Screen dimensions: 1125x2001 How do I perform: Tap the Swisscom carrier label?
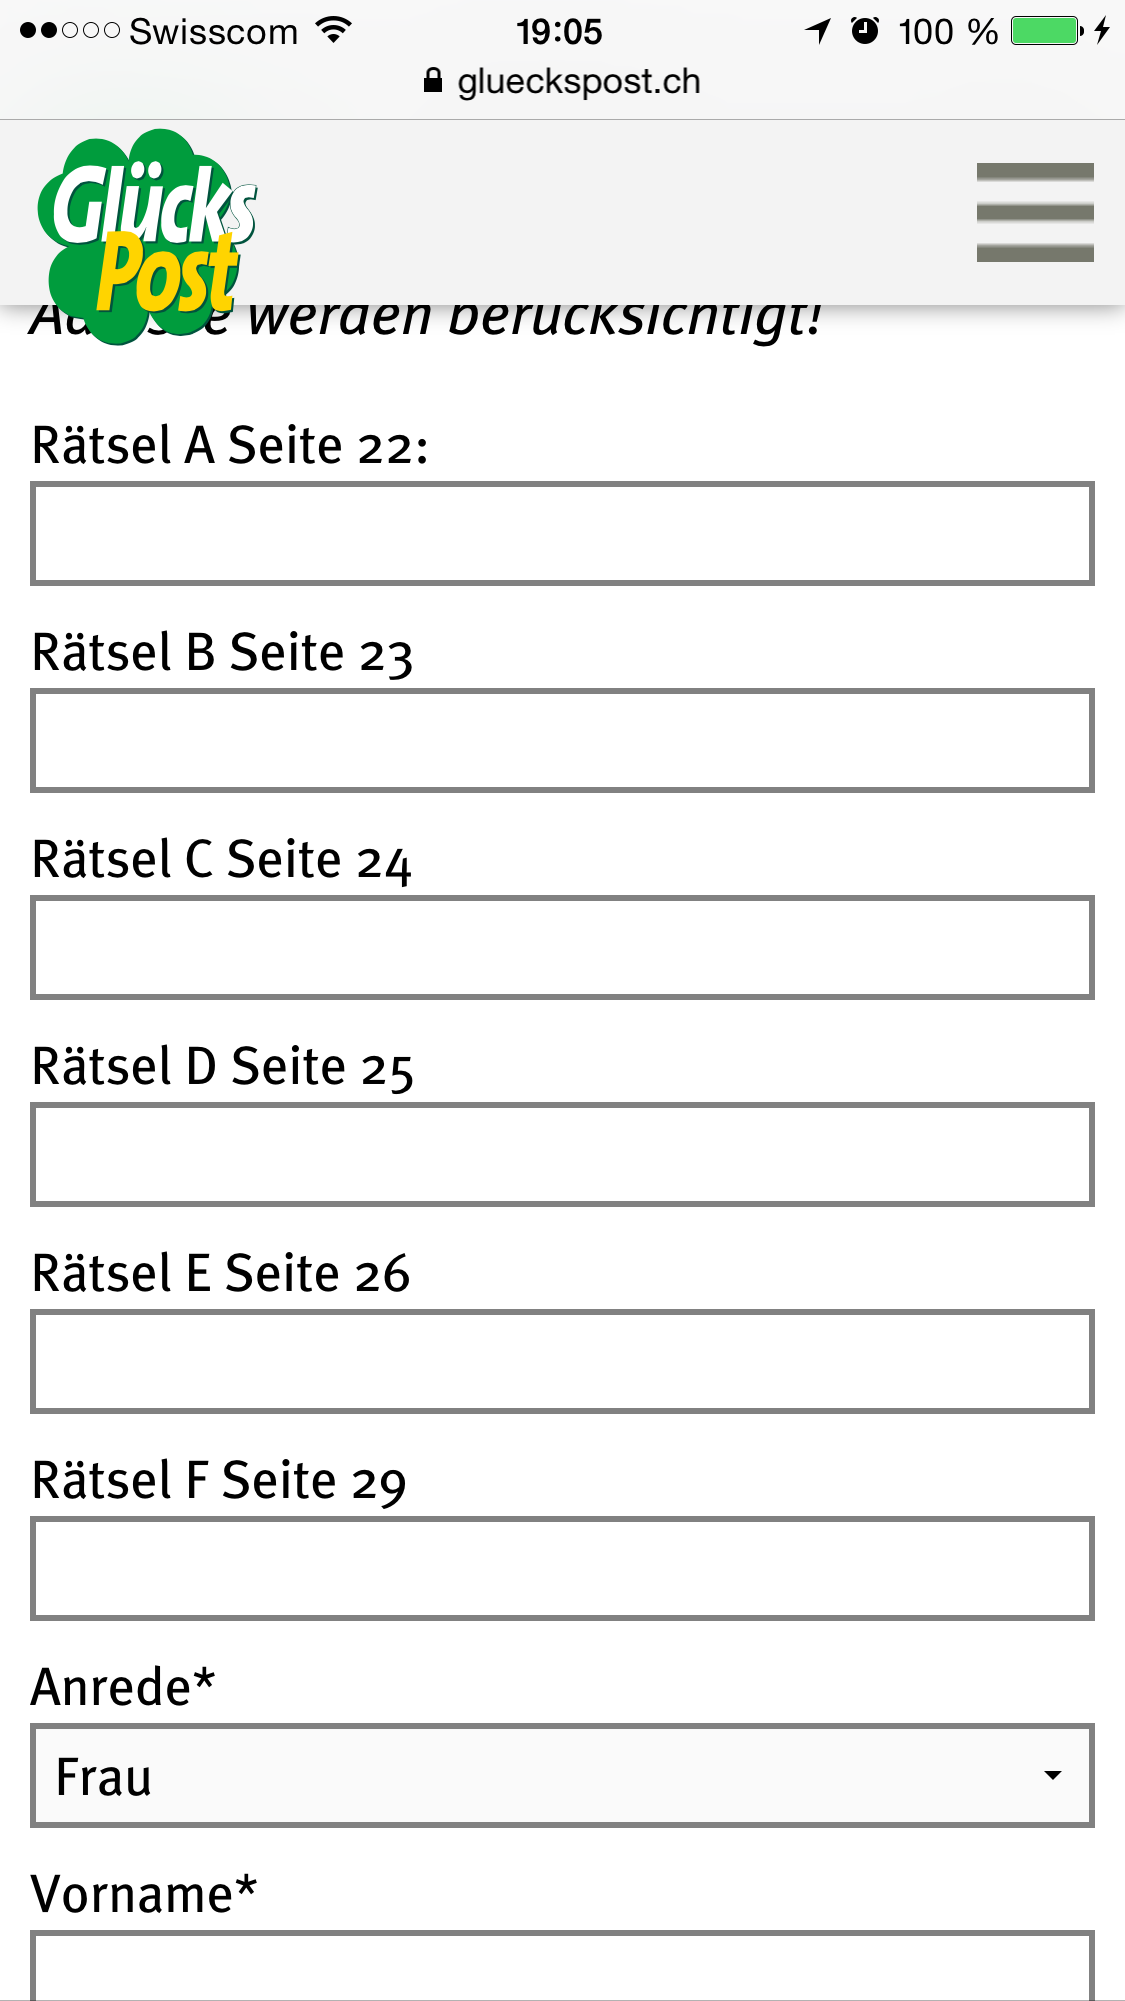213,32
